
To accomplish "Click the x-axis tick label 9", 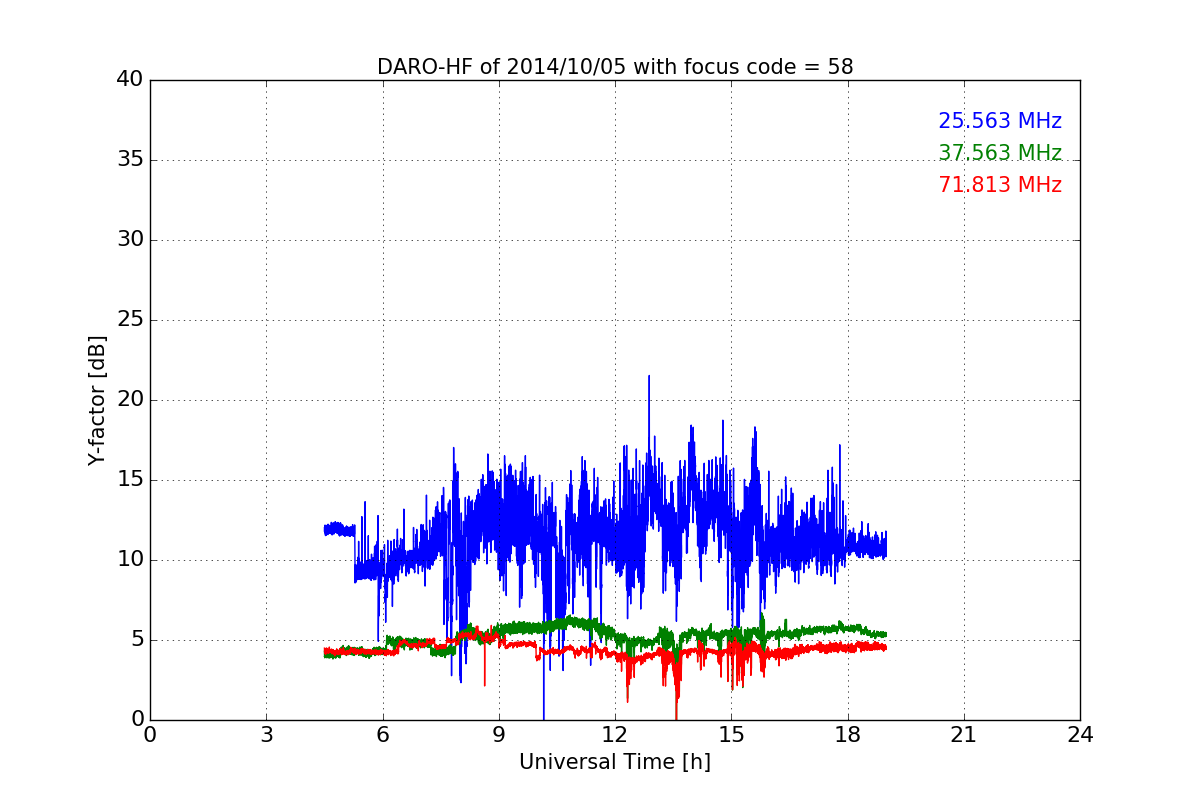I will tap(499, 735).
